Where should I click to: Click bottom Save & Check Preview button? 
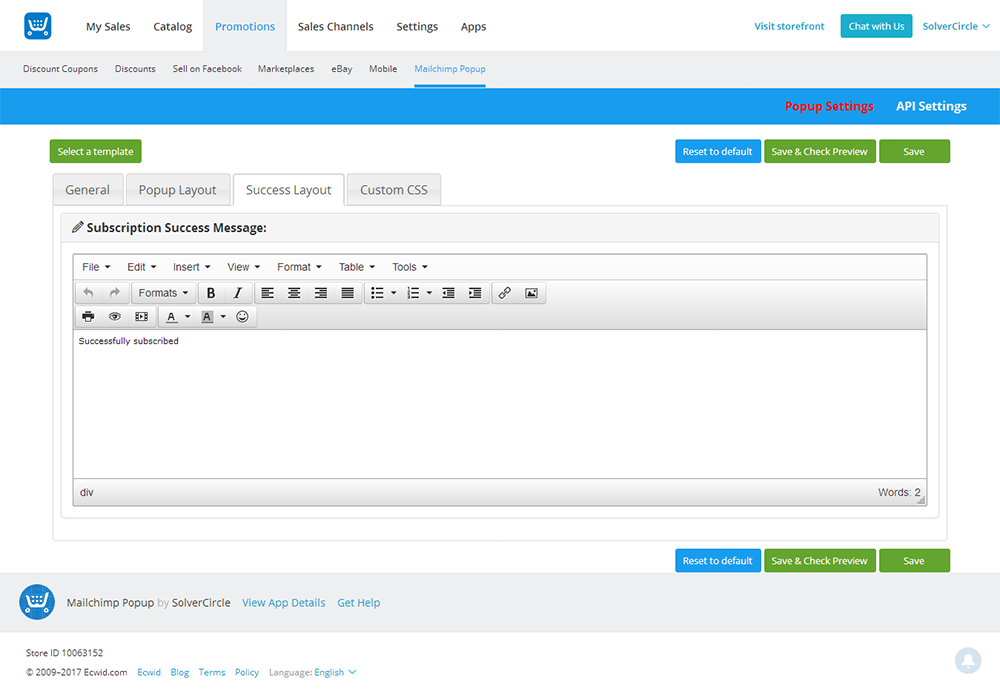tap(820, 560)
